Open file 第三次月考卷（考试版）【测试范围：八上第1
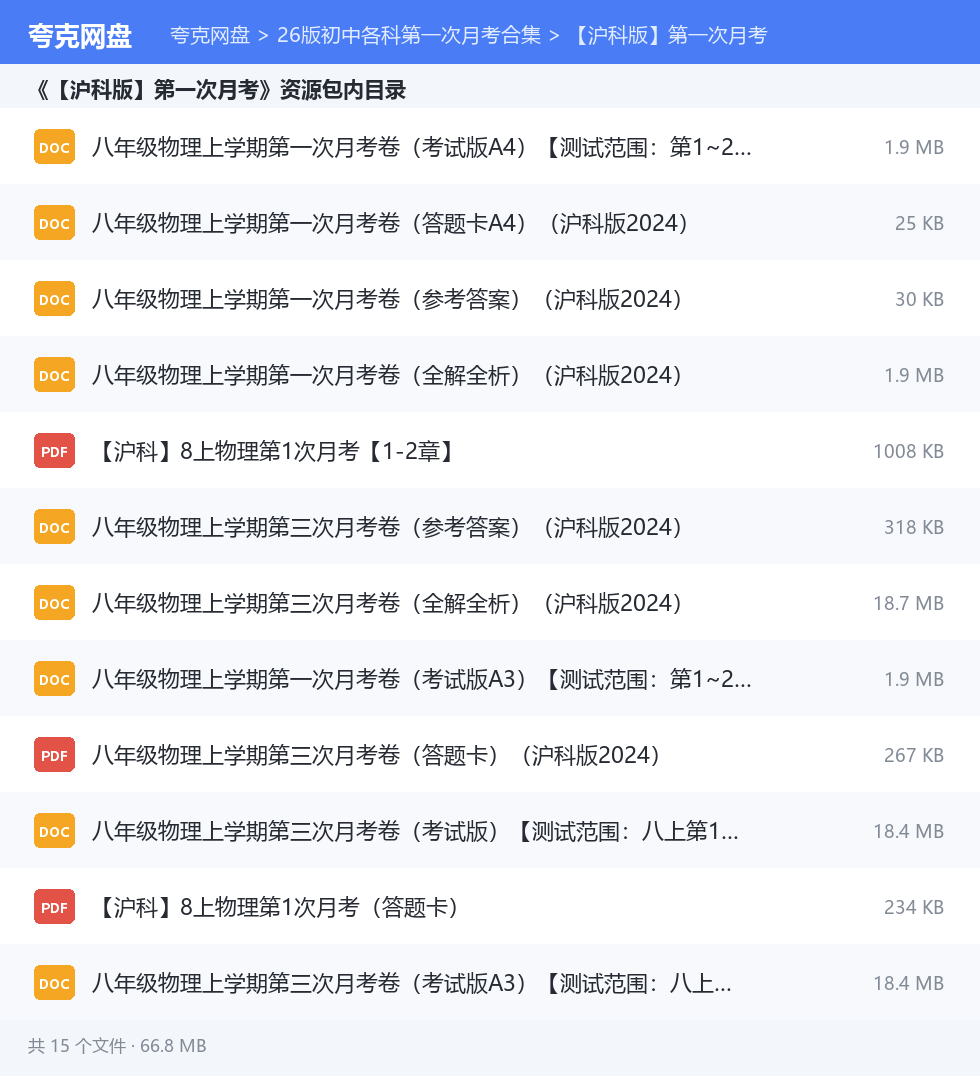This screenshot has width=980, height=1076. 415,831
